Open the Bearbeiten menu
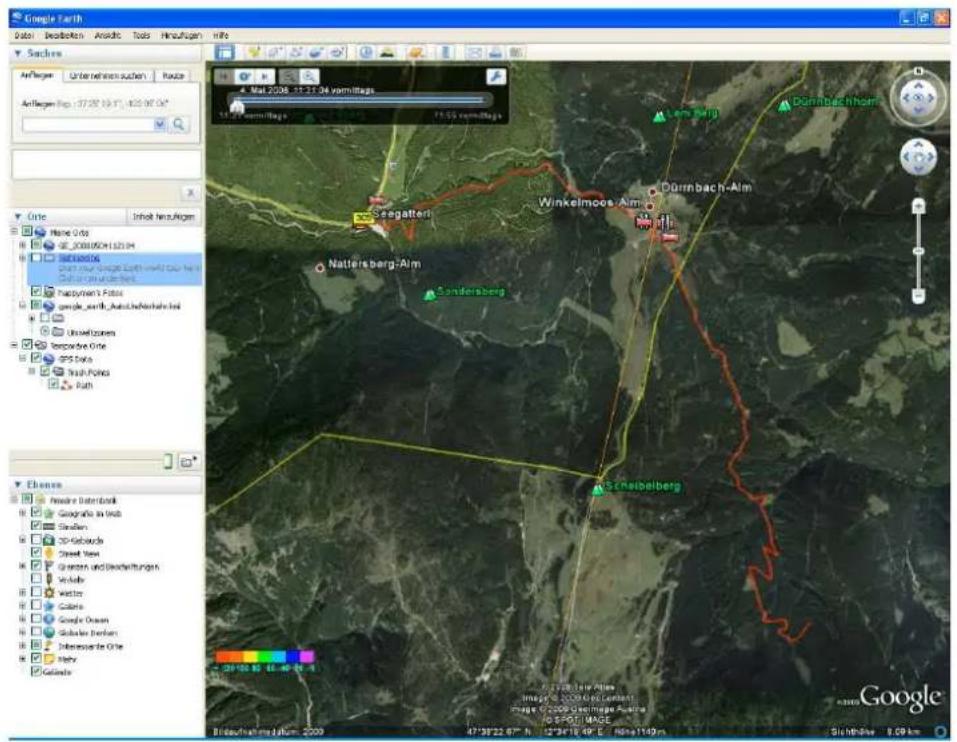Image resolution: width=957 pixels, height=742 pixels. [x=63, y=35]
